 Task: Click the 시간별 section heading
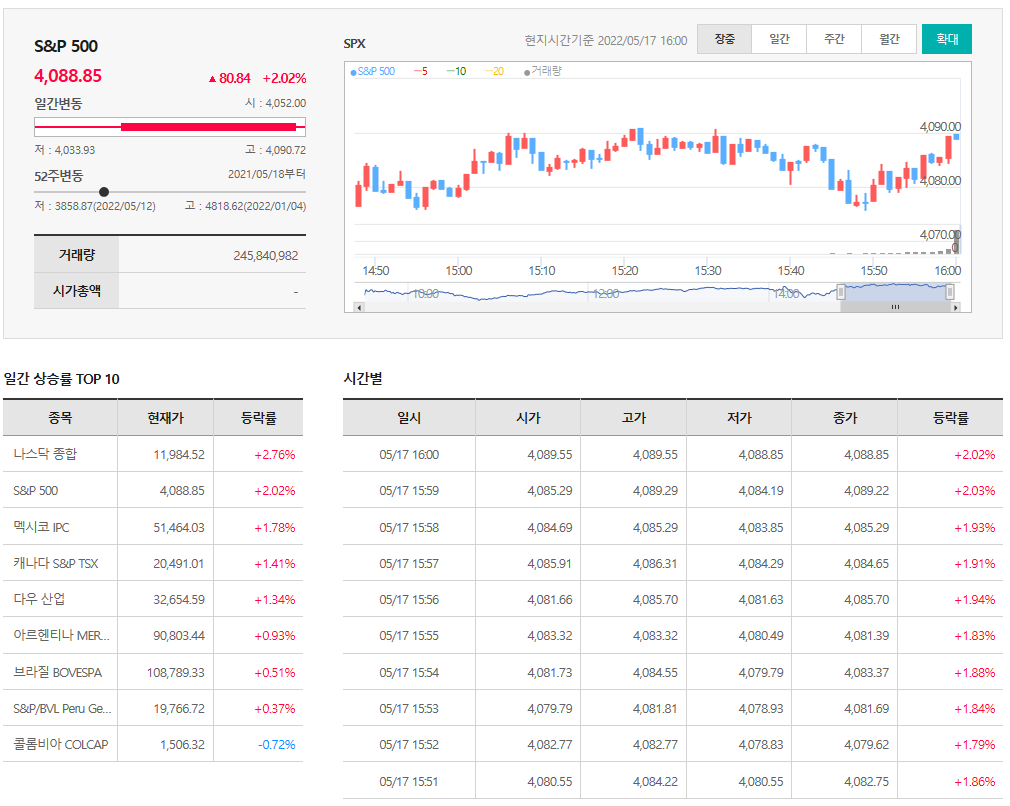(363, 379)
